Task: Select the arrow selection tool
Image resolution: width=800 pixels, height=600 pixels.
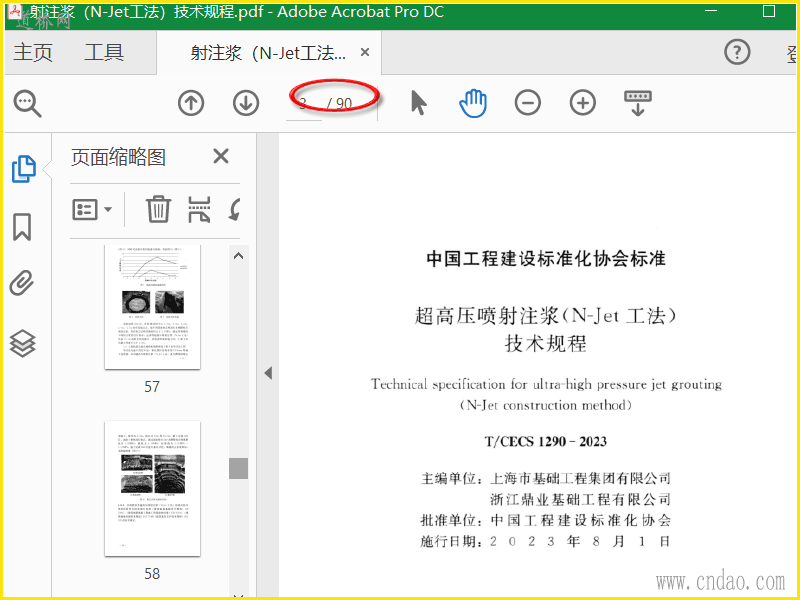Action: pos(418,103)
